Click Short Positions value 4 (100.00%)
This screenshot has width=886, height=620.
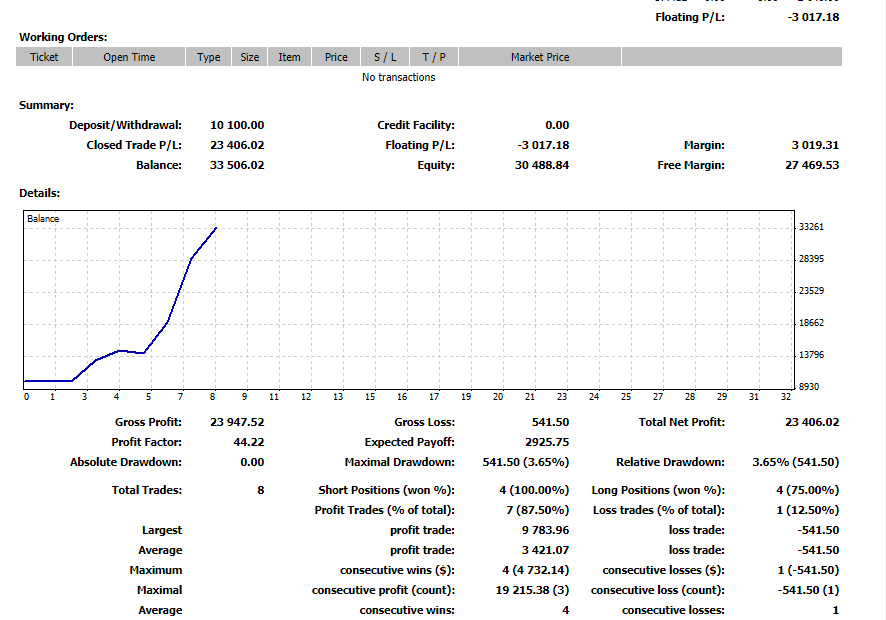(x=534, y=490)
